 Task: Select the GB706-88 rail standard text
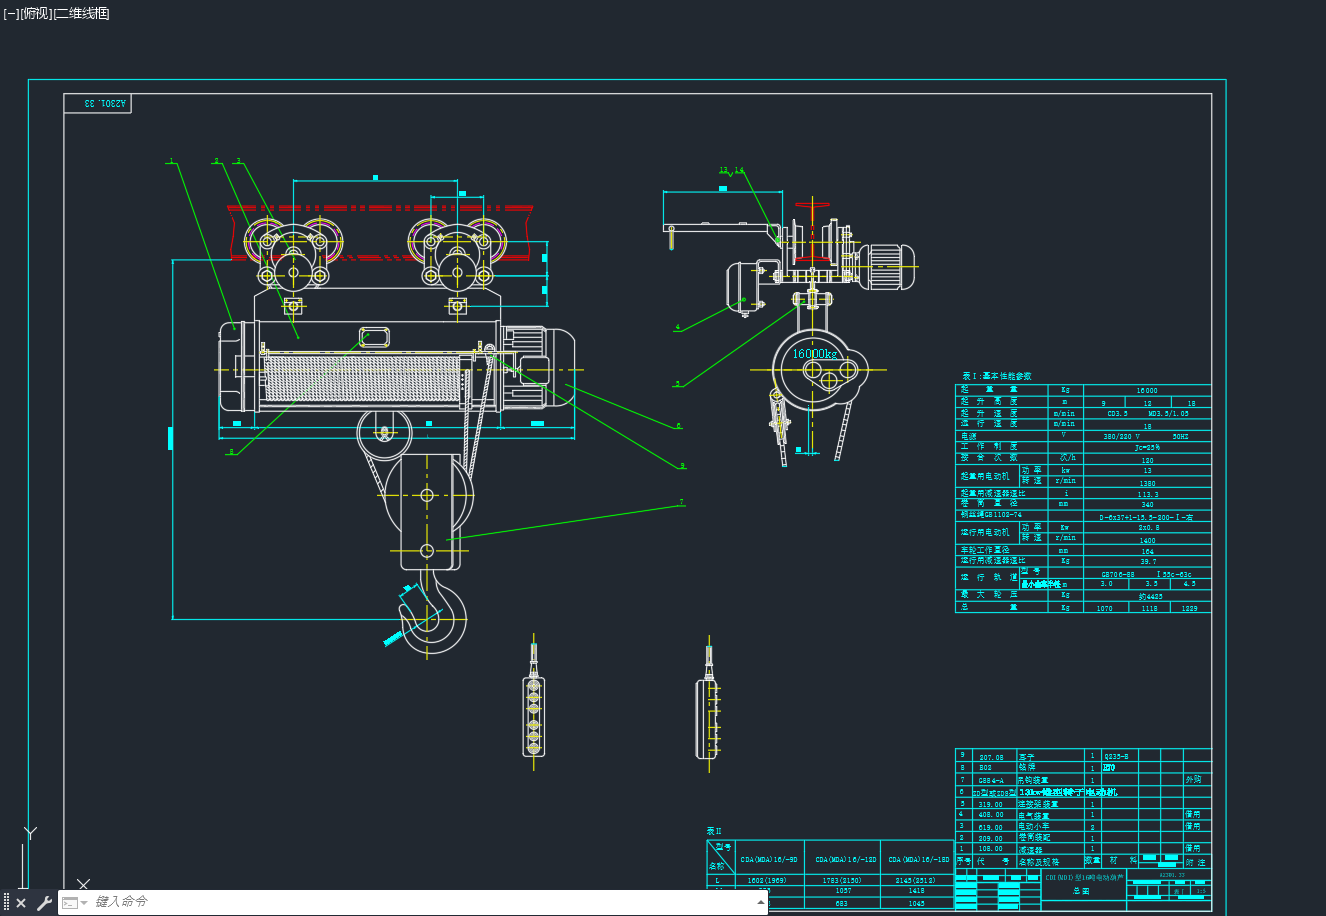coord(1118,575)
